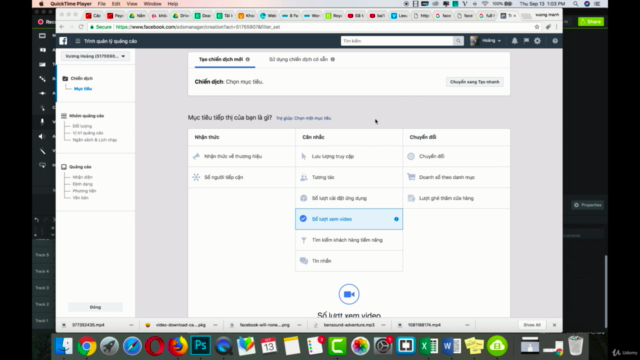Open Photoshop from the Dock
Viewport: 640px width, 360px height.
200,346
